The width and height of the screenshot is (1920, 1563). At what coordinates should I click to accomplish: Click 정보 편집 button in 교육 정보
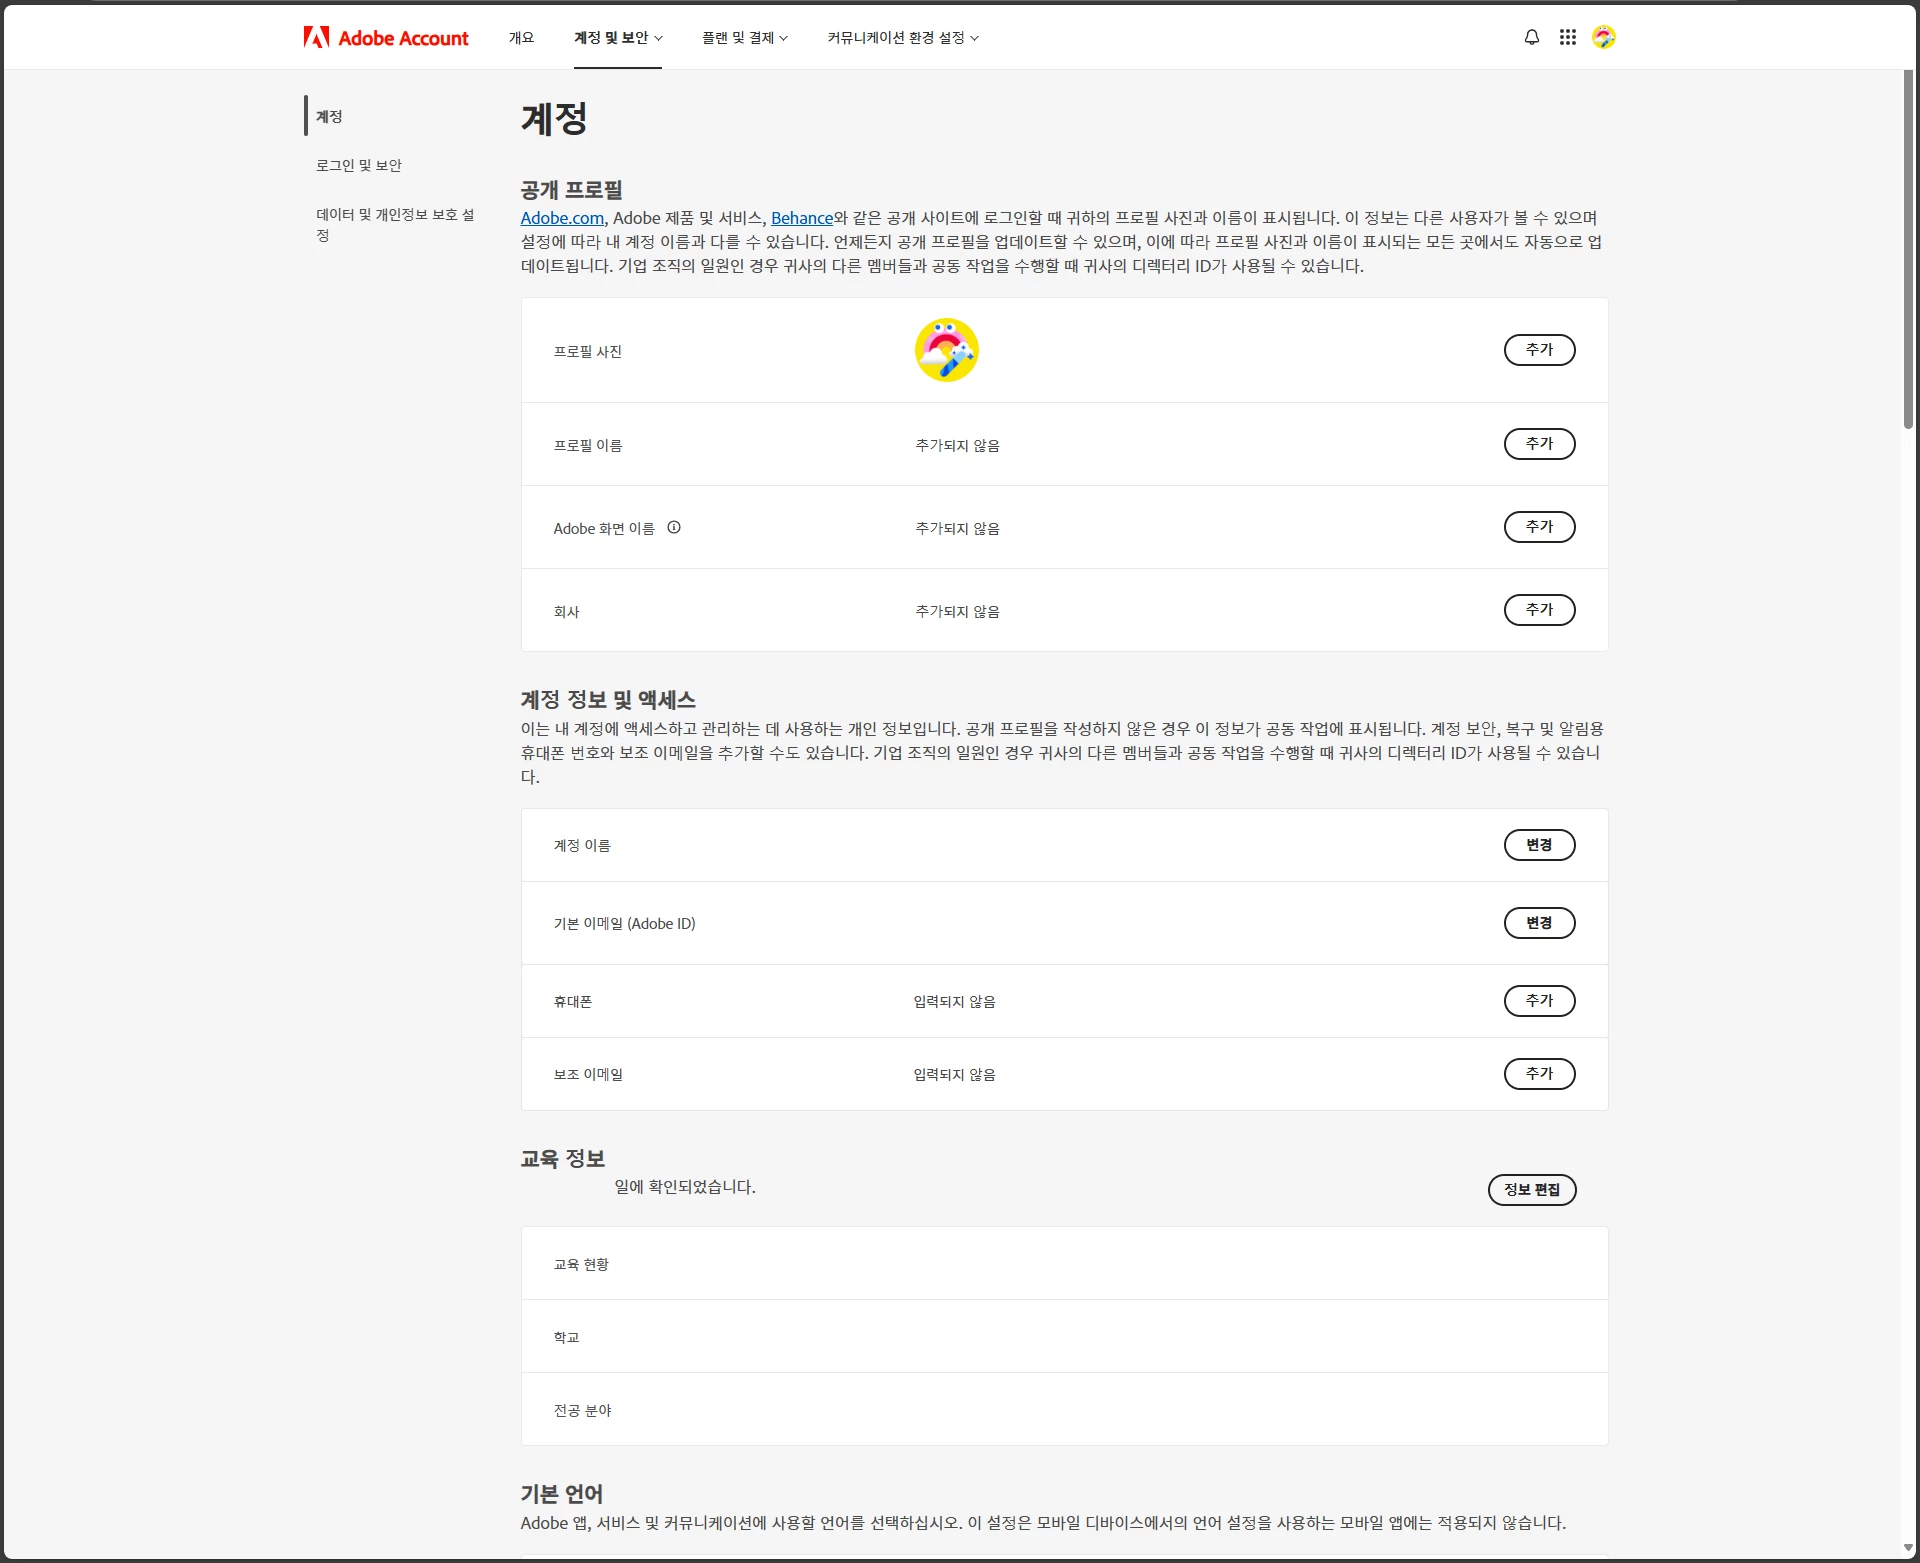tap(1531, 1190)
